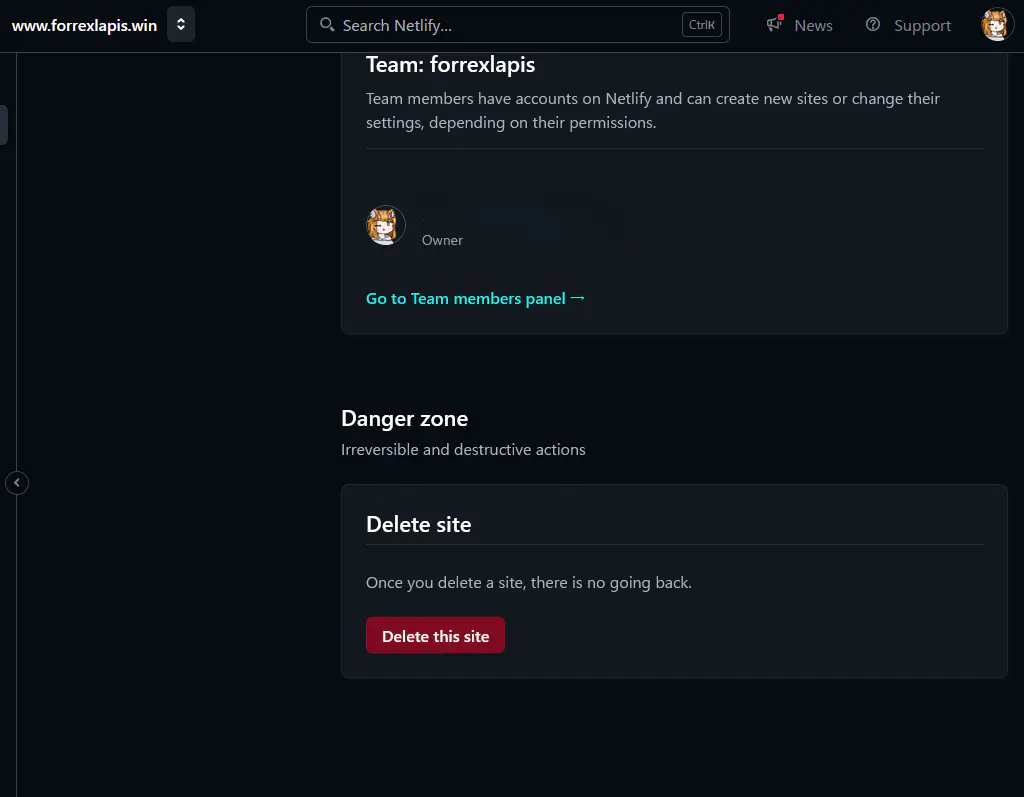The image size is (1024, 797).
Task: Click the left sidebar edge handle
Action: pos(4,125)
